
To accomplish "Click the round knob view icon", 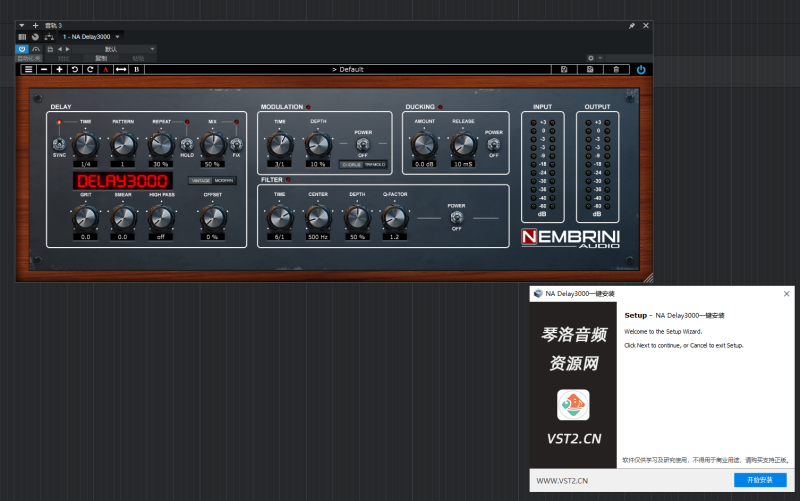I will coord(35,37).
